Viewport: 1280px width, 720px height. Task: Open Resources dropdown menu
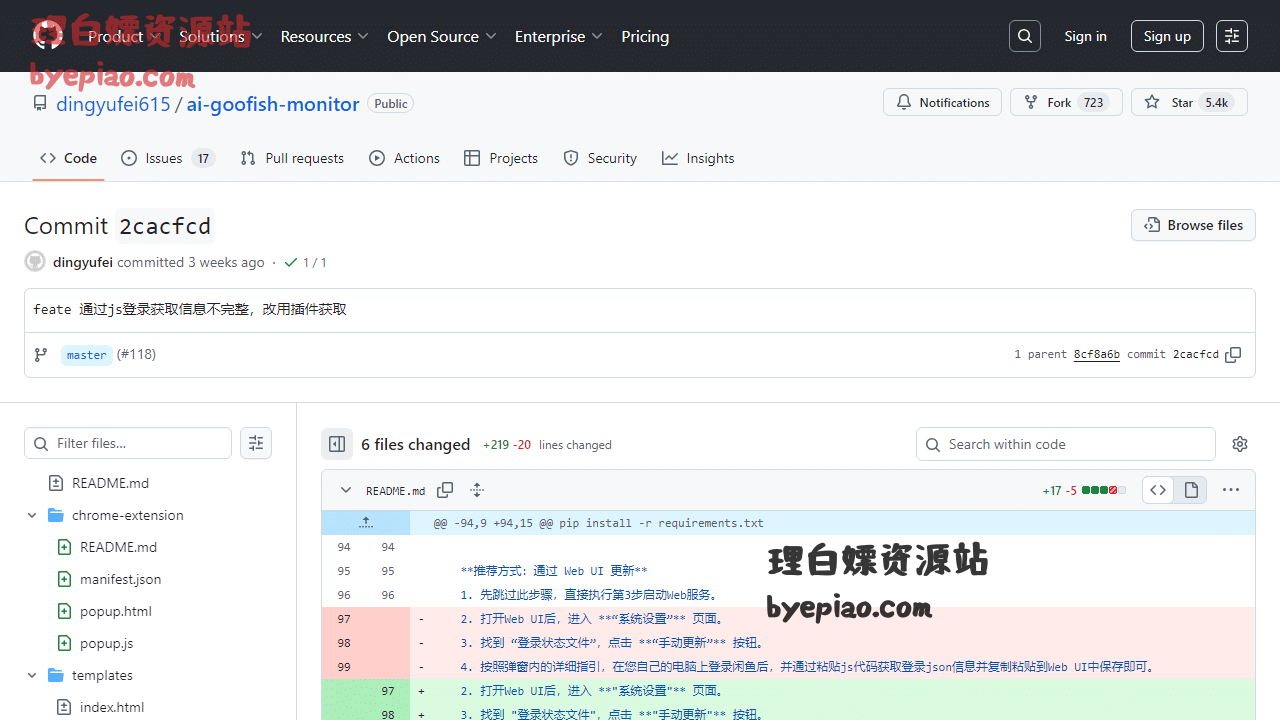point(324,36)
